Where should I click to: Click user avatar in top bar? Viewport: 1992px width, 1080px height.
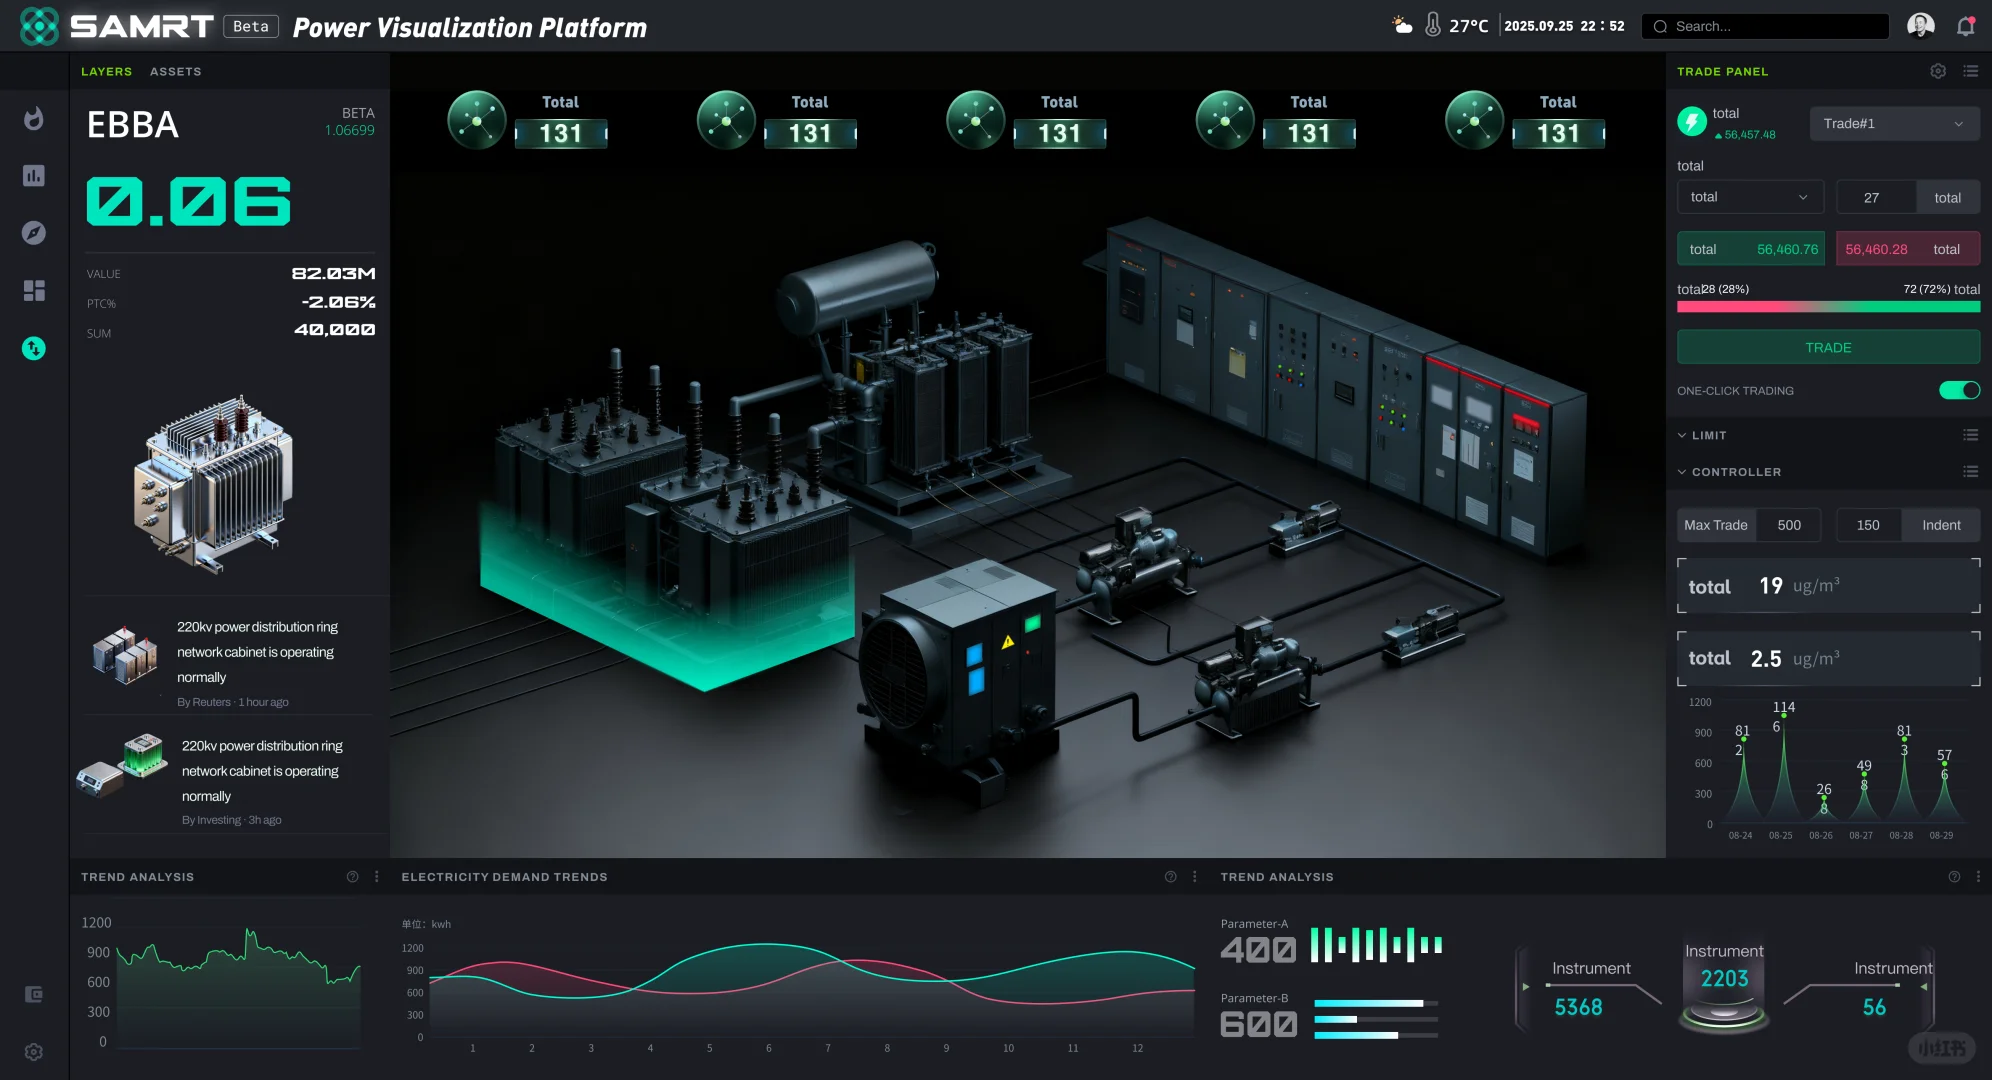coord(1920,26)
